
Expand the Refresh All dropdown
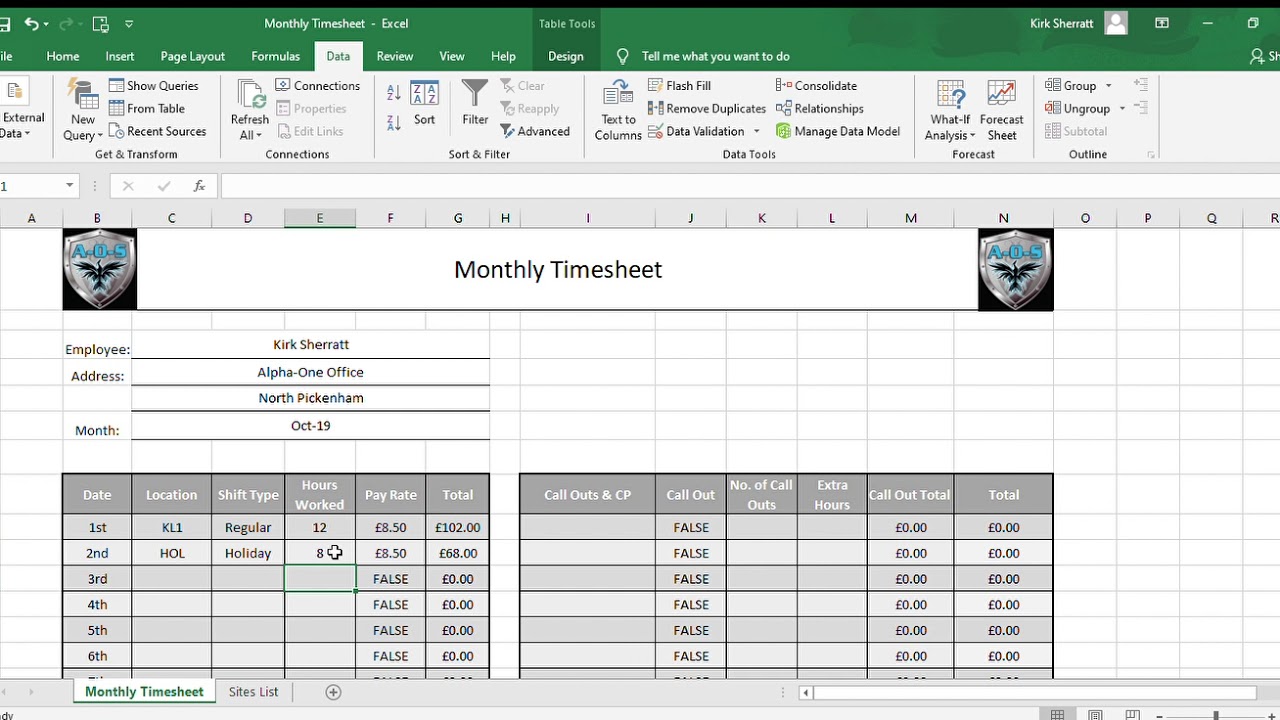[249, 128]
